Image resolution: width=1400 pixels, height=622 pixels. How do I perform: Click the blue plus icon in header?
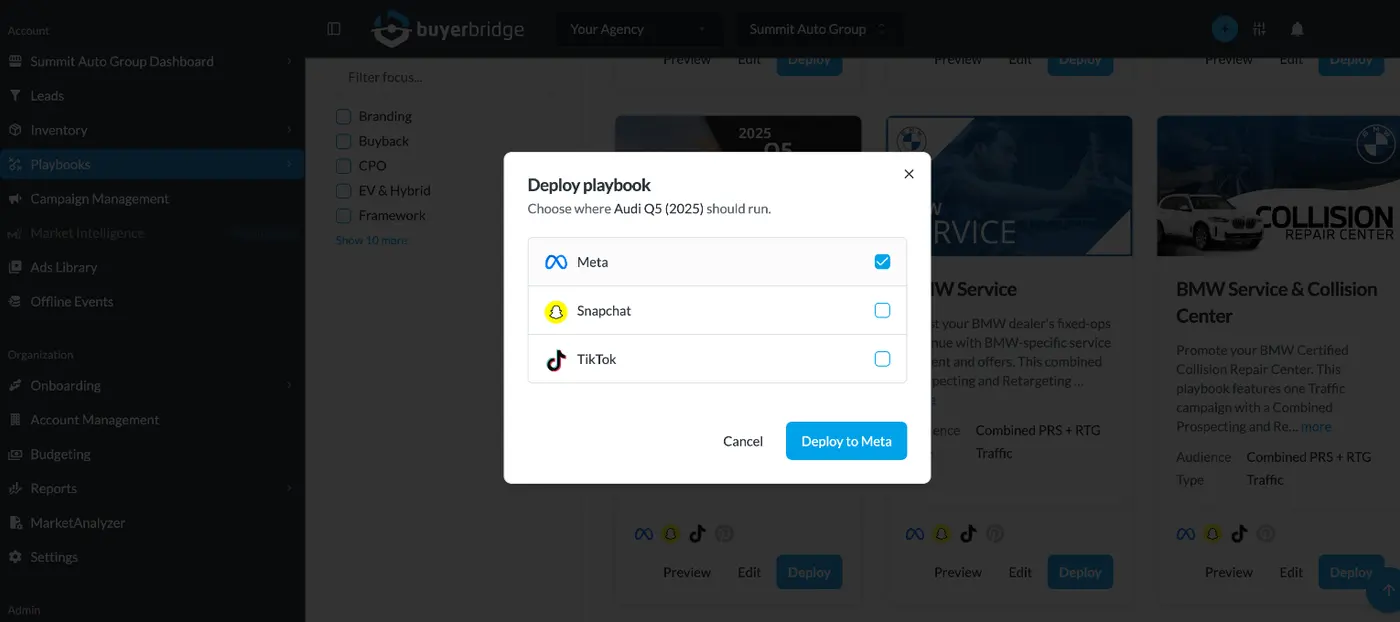[1224, 29]
